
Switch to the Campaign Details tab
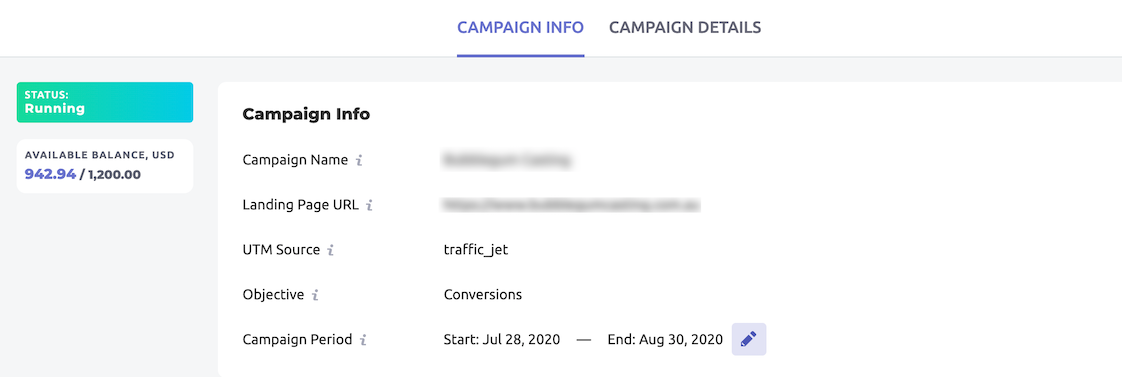click(685, 28)
